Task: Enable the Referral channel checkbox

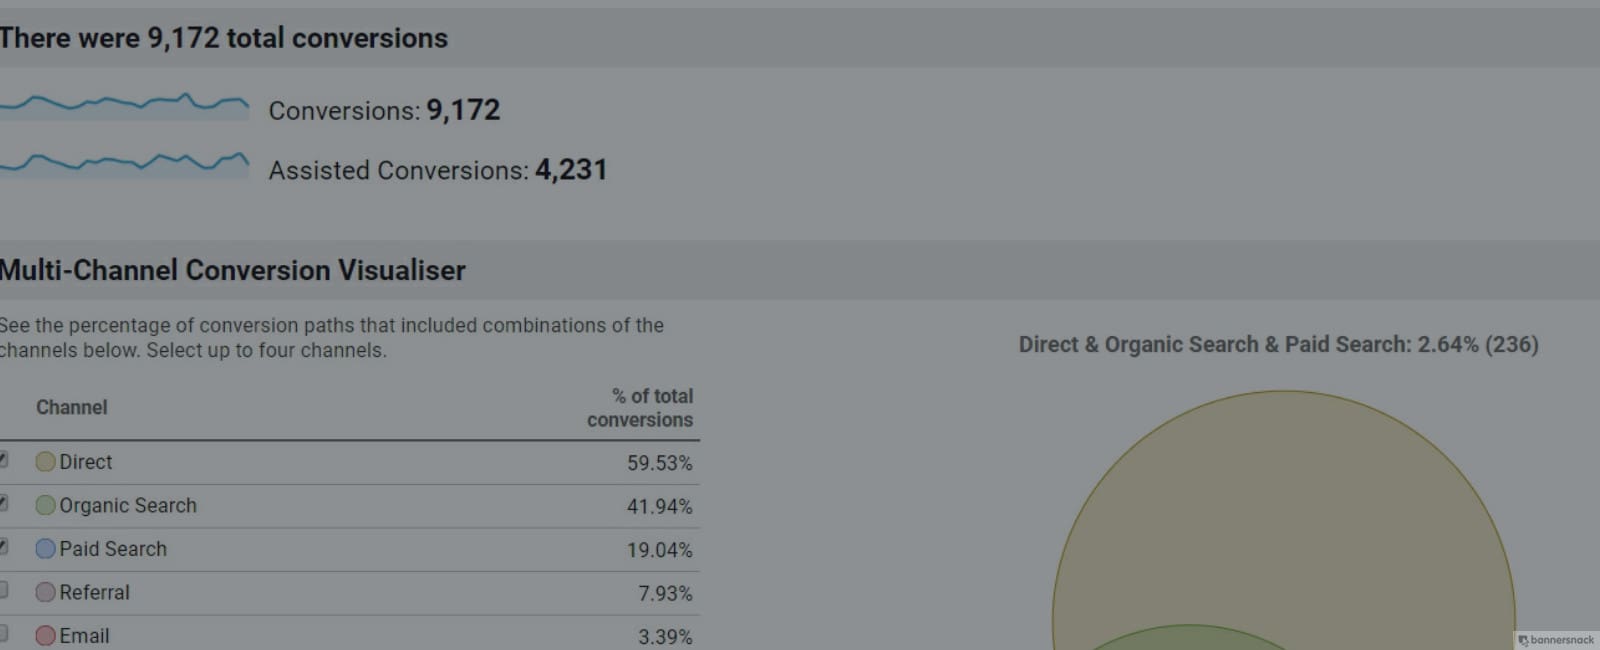Action: pyautogui.click(x=3, y=590)
